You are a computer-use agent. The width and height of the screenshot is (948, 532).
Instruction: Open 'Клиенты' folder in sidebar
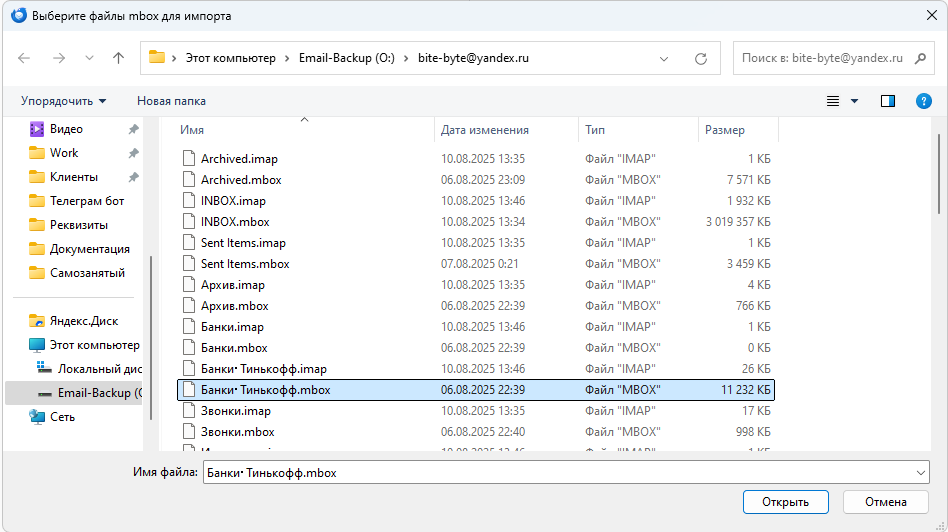[74, 177]
